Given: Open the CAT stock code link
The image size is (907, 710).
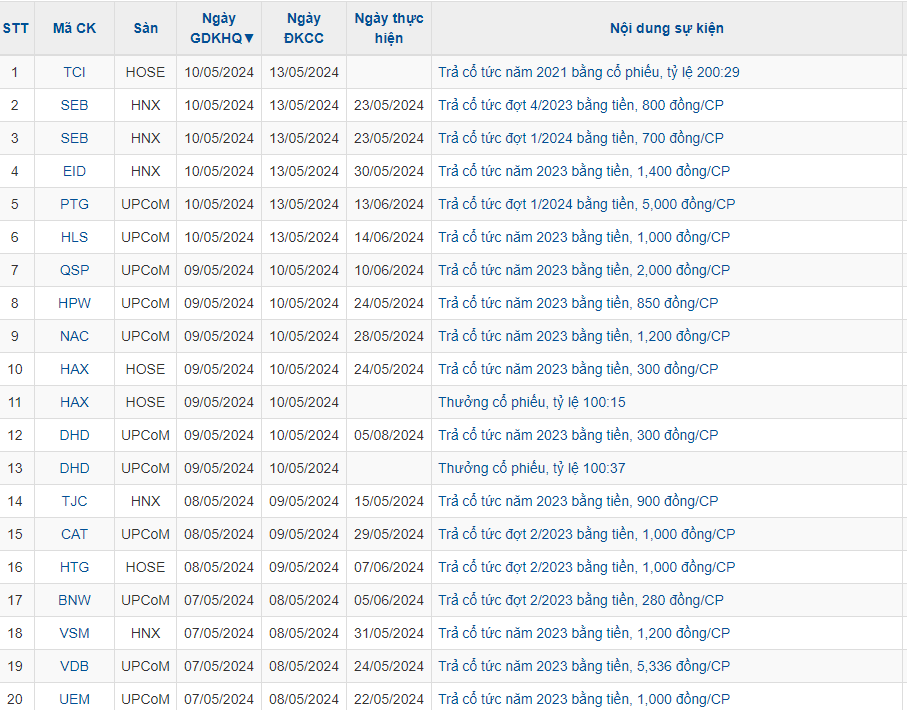Looking at the screenshot, I should point(74,534).
